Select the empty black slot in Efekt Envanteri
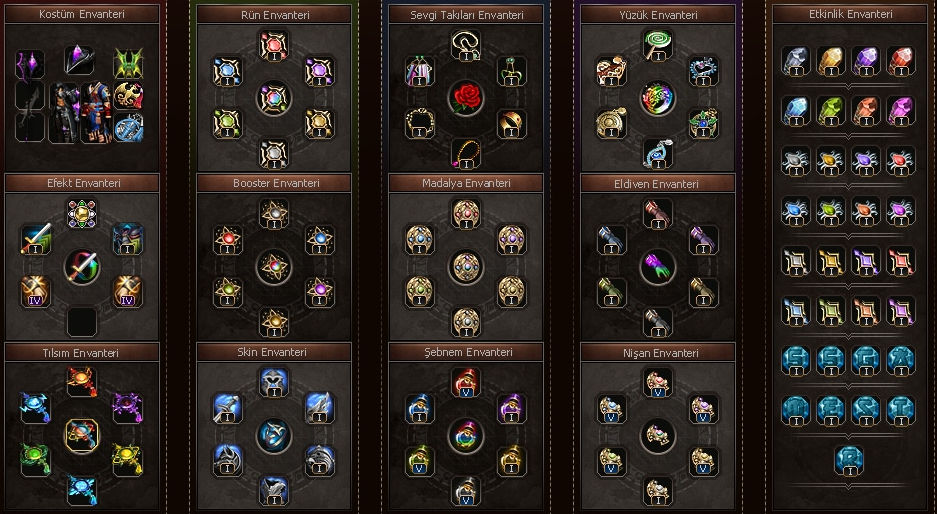The image size is (937, 514). 82,321
